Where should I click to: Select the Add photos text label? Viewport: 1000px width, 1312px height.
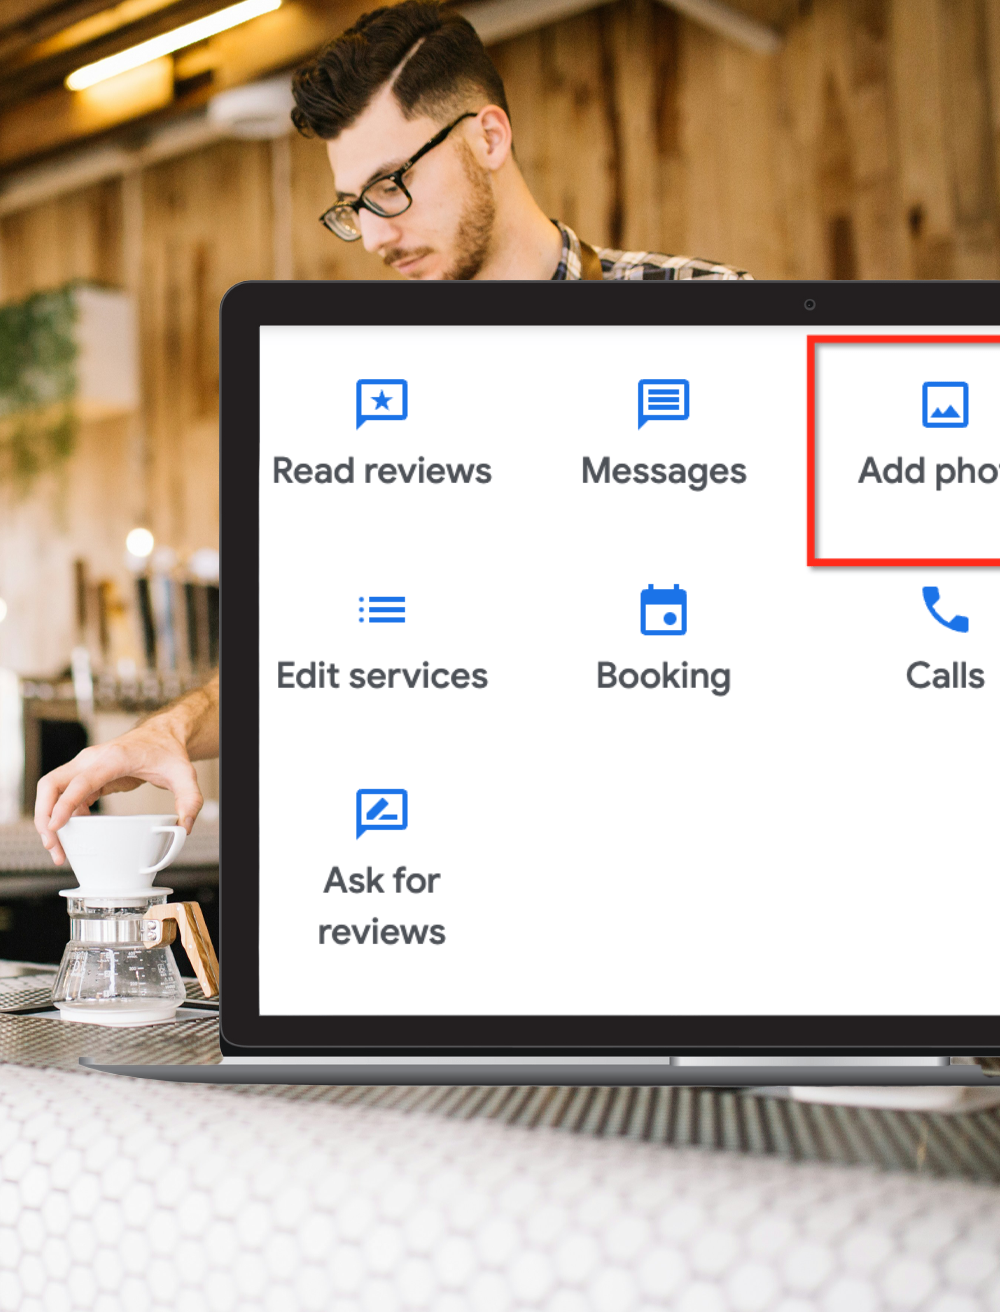(928, 471)
